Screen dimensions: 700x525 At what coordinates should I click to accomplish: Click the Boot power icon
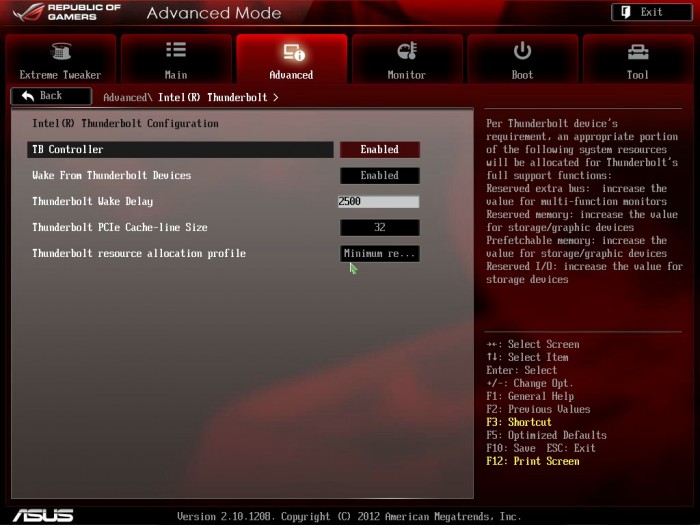pyautogui.click(x=522, y=50)
